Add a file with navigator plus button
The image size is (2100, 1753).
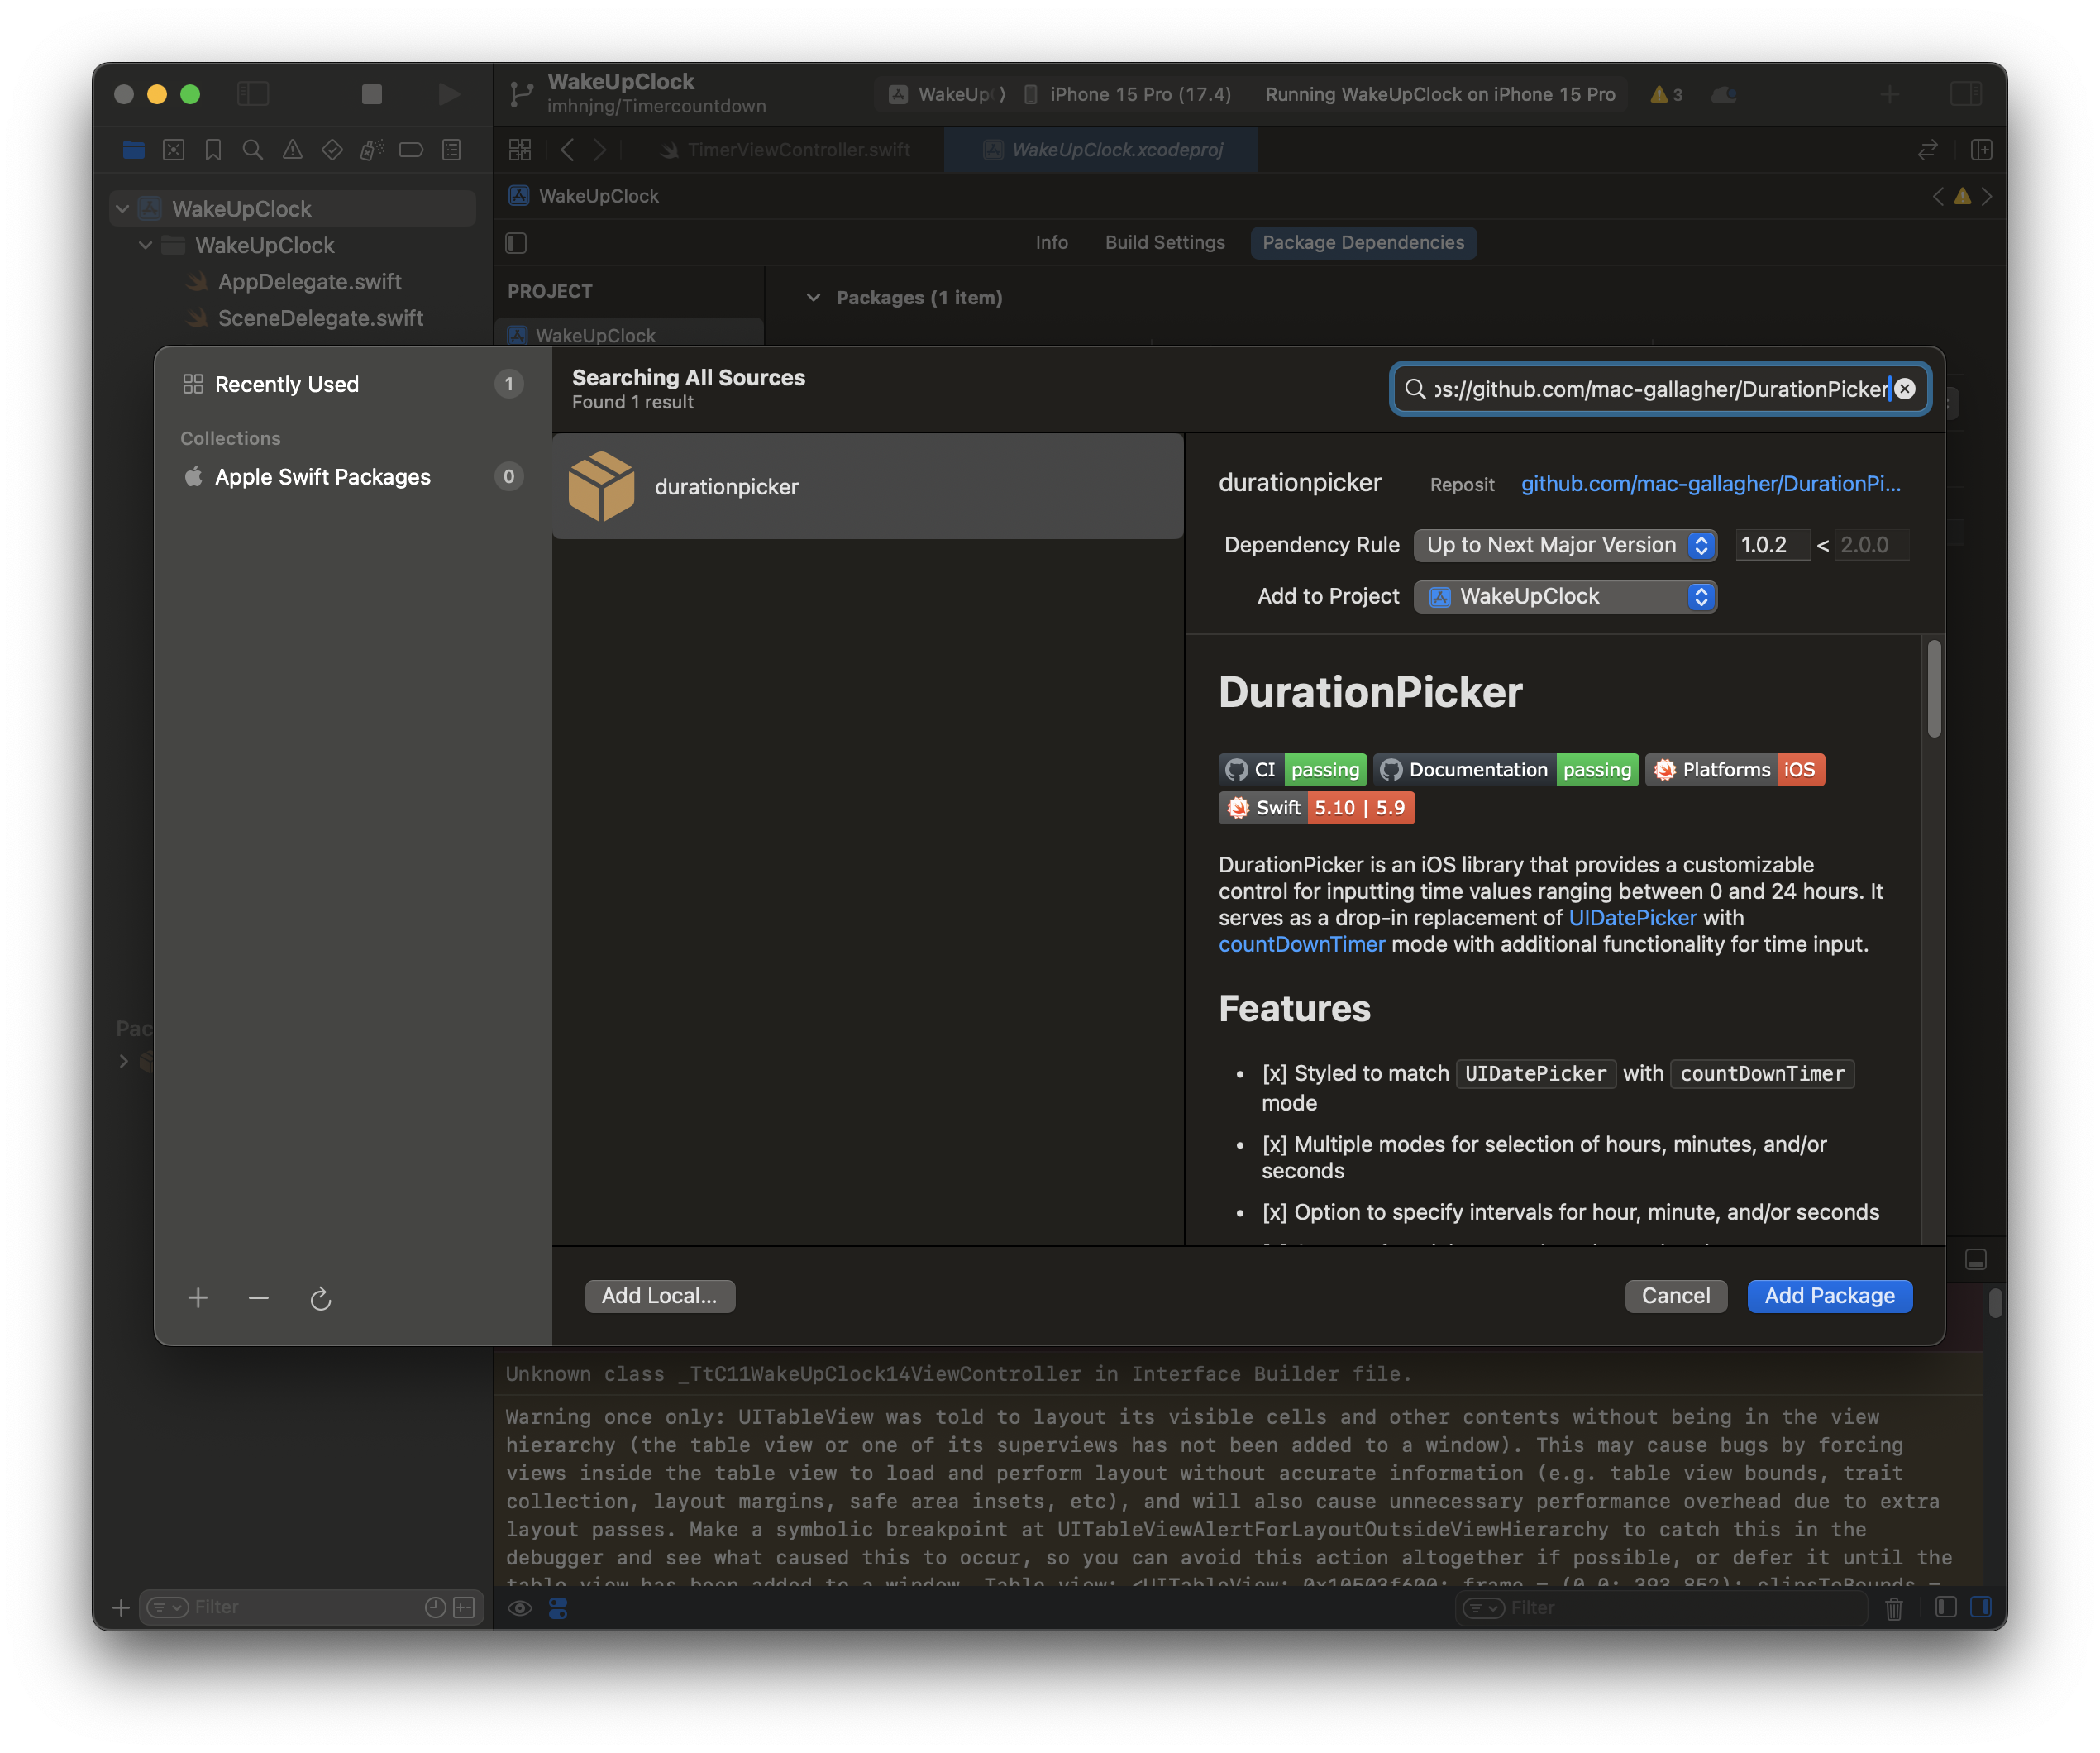pyautogui.click(x=121, y=1608)
